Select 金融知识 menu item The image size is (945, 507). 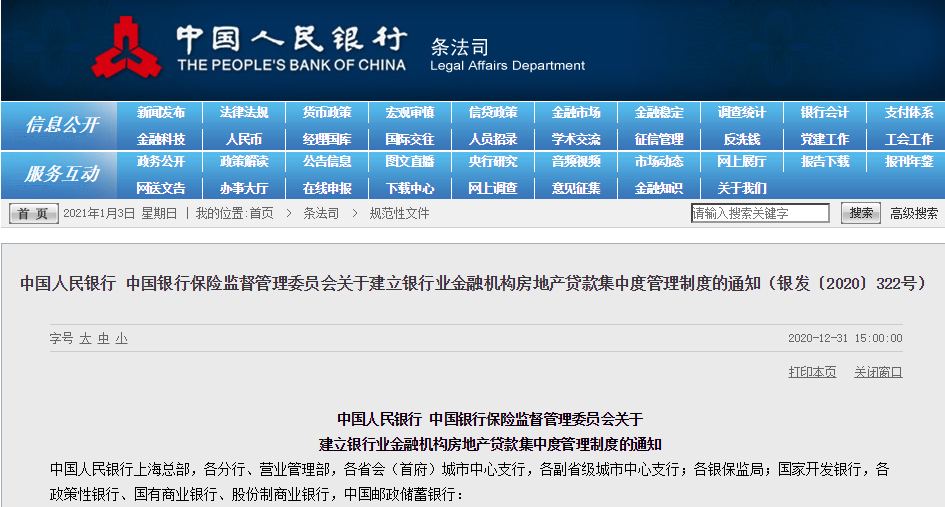tap(659, 188)
